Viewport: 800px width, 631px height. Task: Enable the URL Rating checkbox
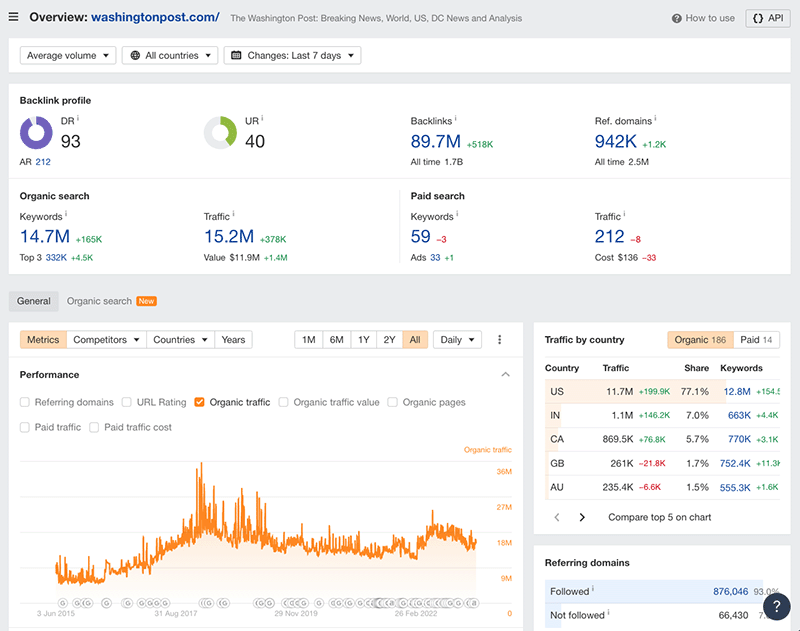127,402
